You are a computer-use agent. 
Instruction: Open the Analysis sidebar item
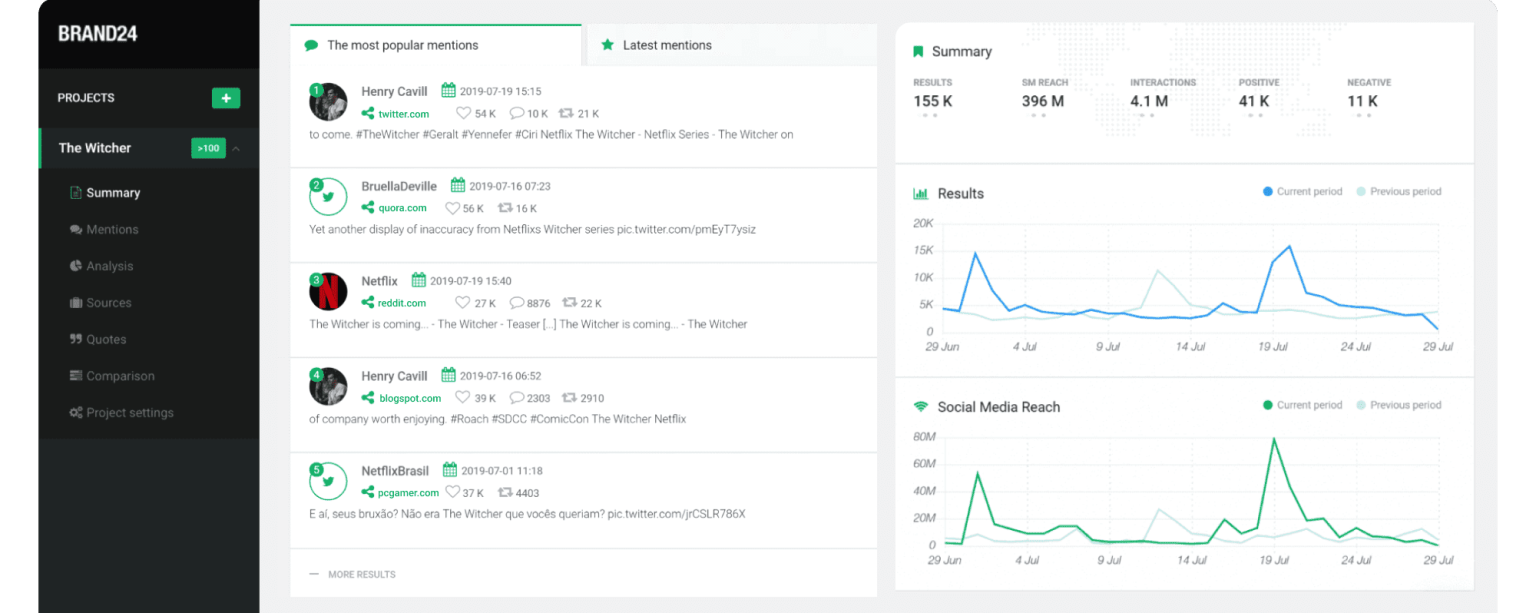(x=109, y=266)
